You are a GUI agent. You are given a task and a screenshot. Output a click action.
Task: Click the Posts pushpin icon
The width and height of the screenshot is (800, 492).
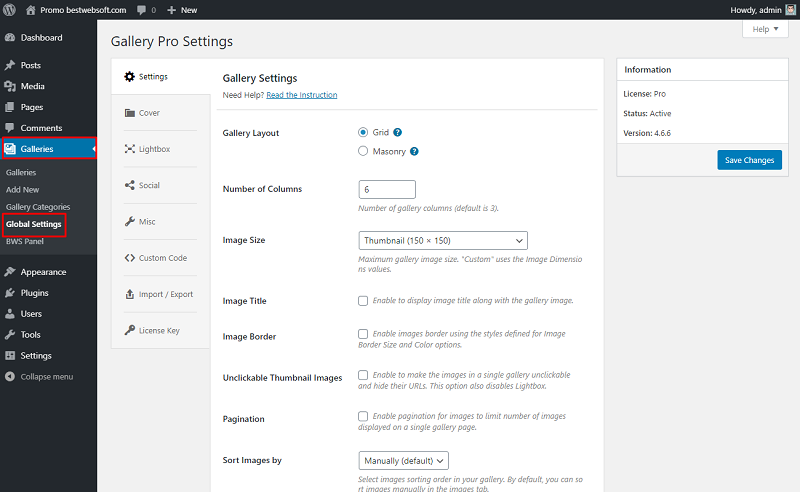(10, 65)
